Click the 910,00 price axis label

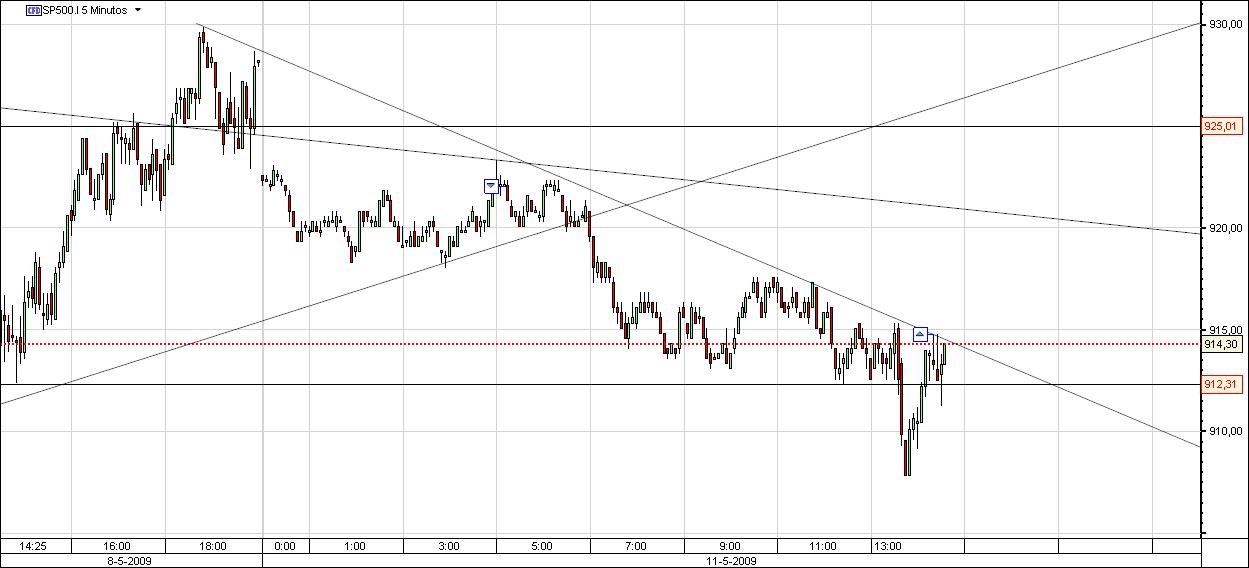click(x=1224, y=431)
